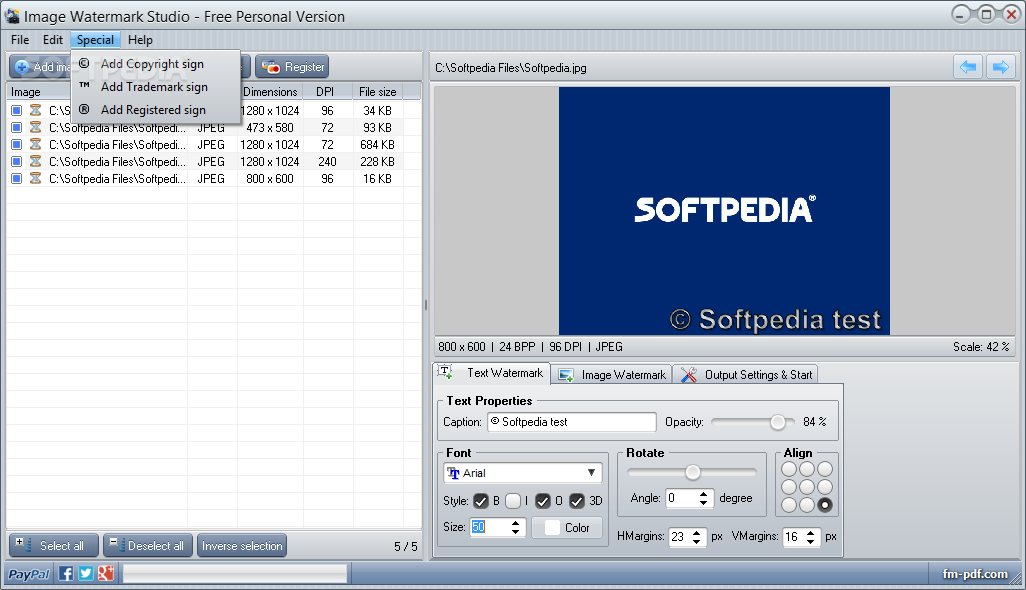Sort by the DPI column header
The width and height of the screenshot is (1026, 590).
(x=327, y=92)
